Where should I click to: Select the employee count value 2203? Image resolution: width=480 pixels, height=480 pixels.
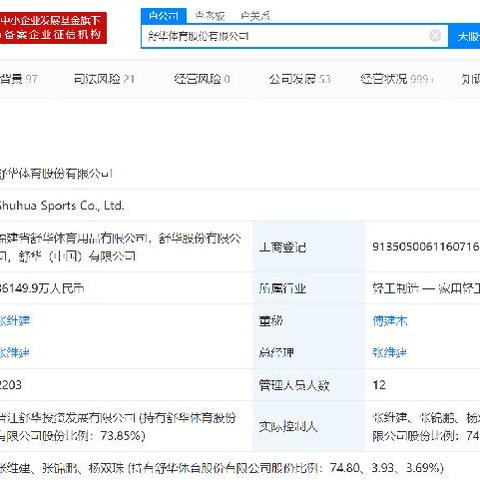pos(11,385)
